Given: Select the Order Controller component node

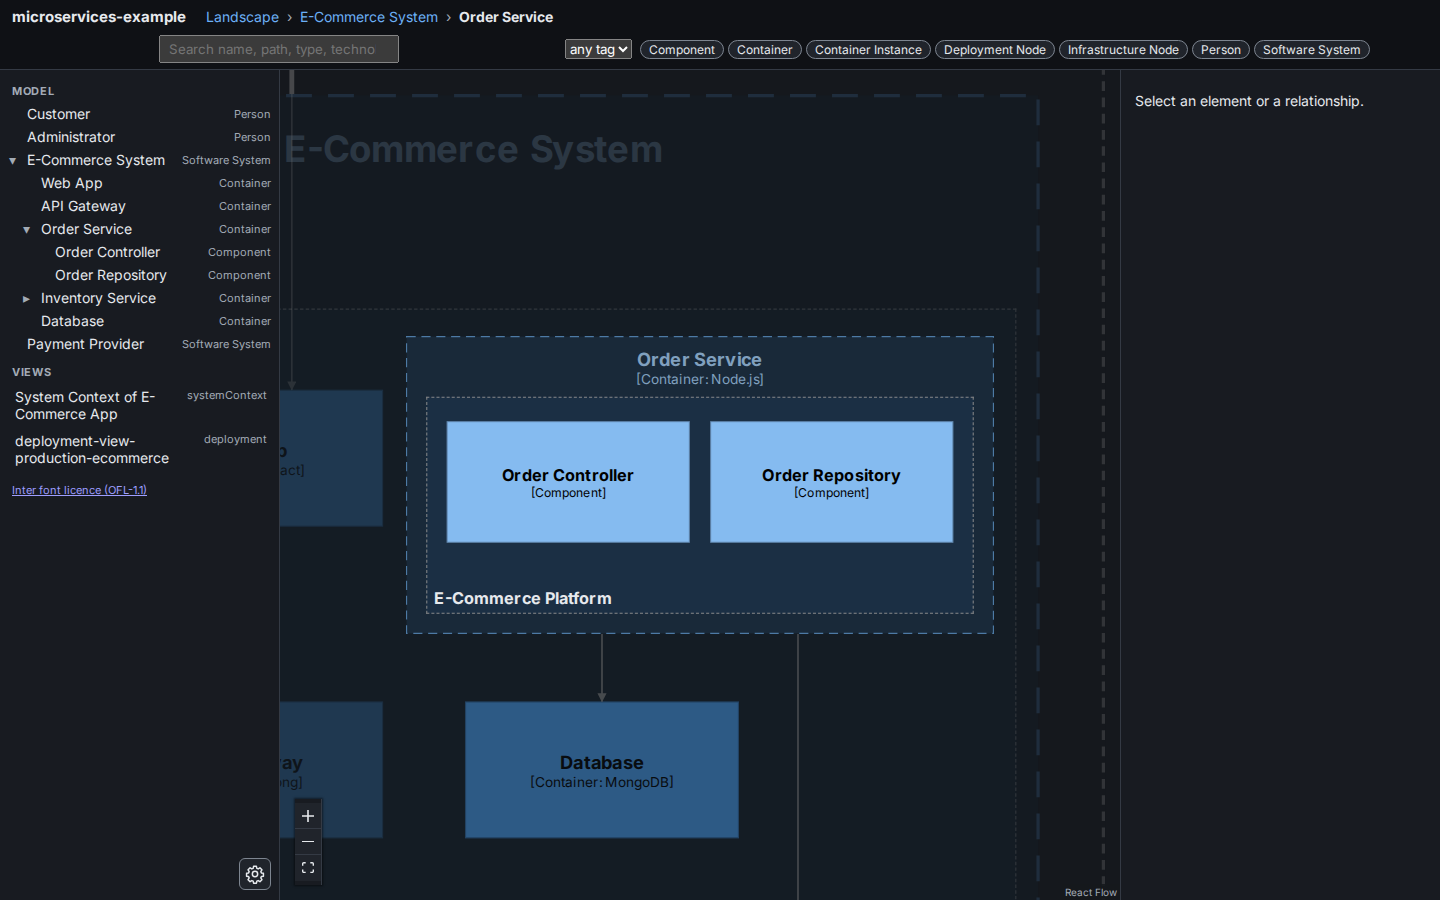Looking at the screenshot, I should [x=568, y=482].
